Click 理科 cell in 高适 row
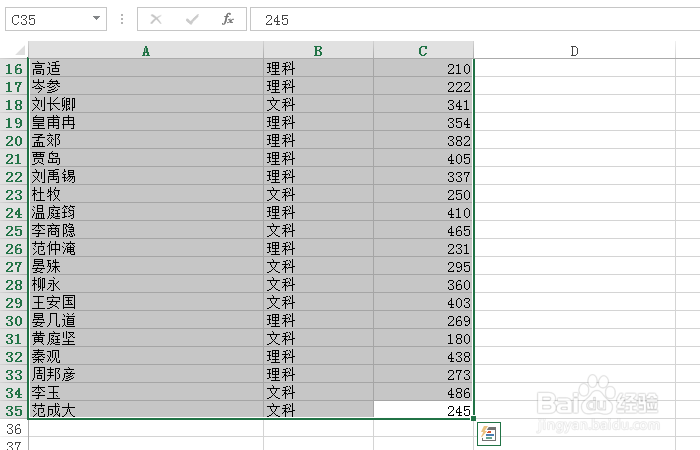This screenshot has width=700, height=450. [318, 68]
